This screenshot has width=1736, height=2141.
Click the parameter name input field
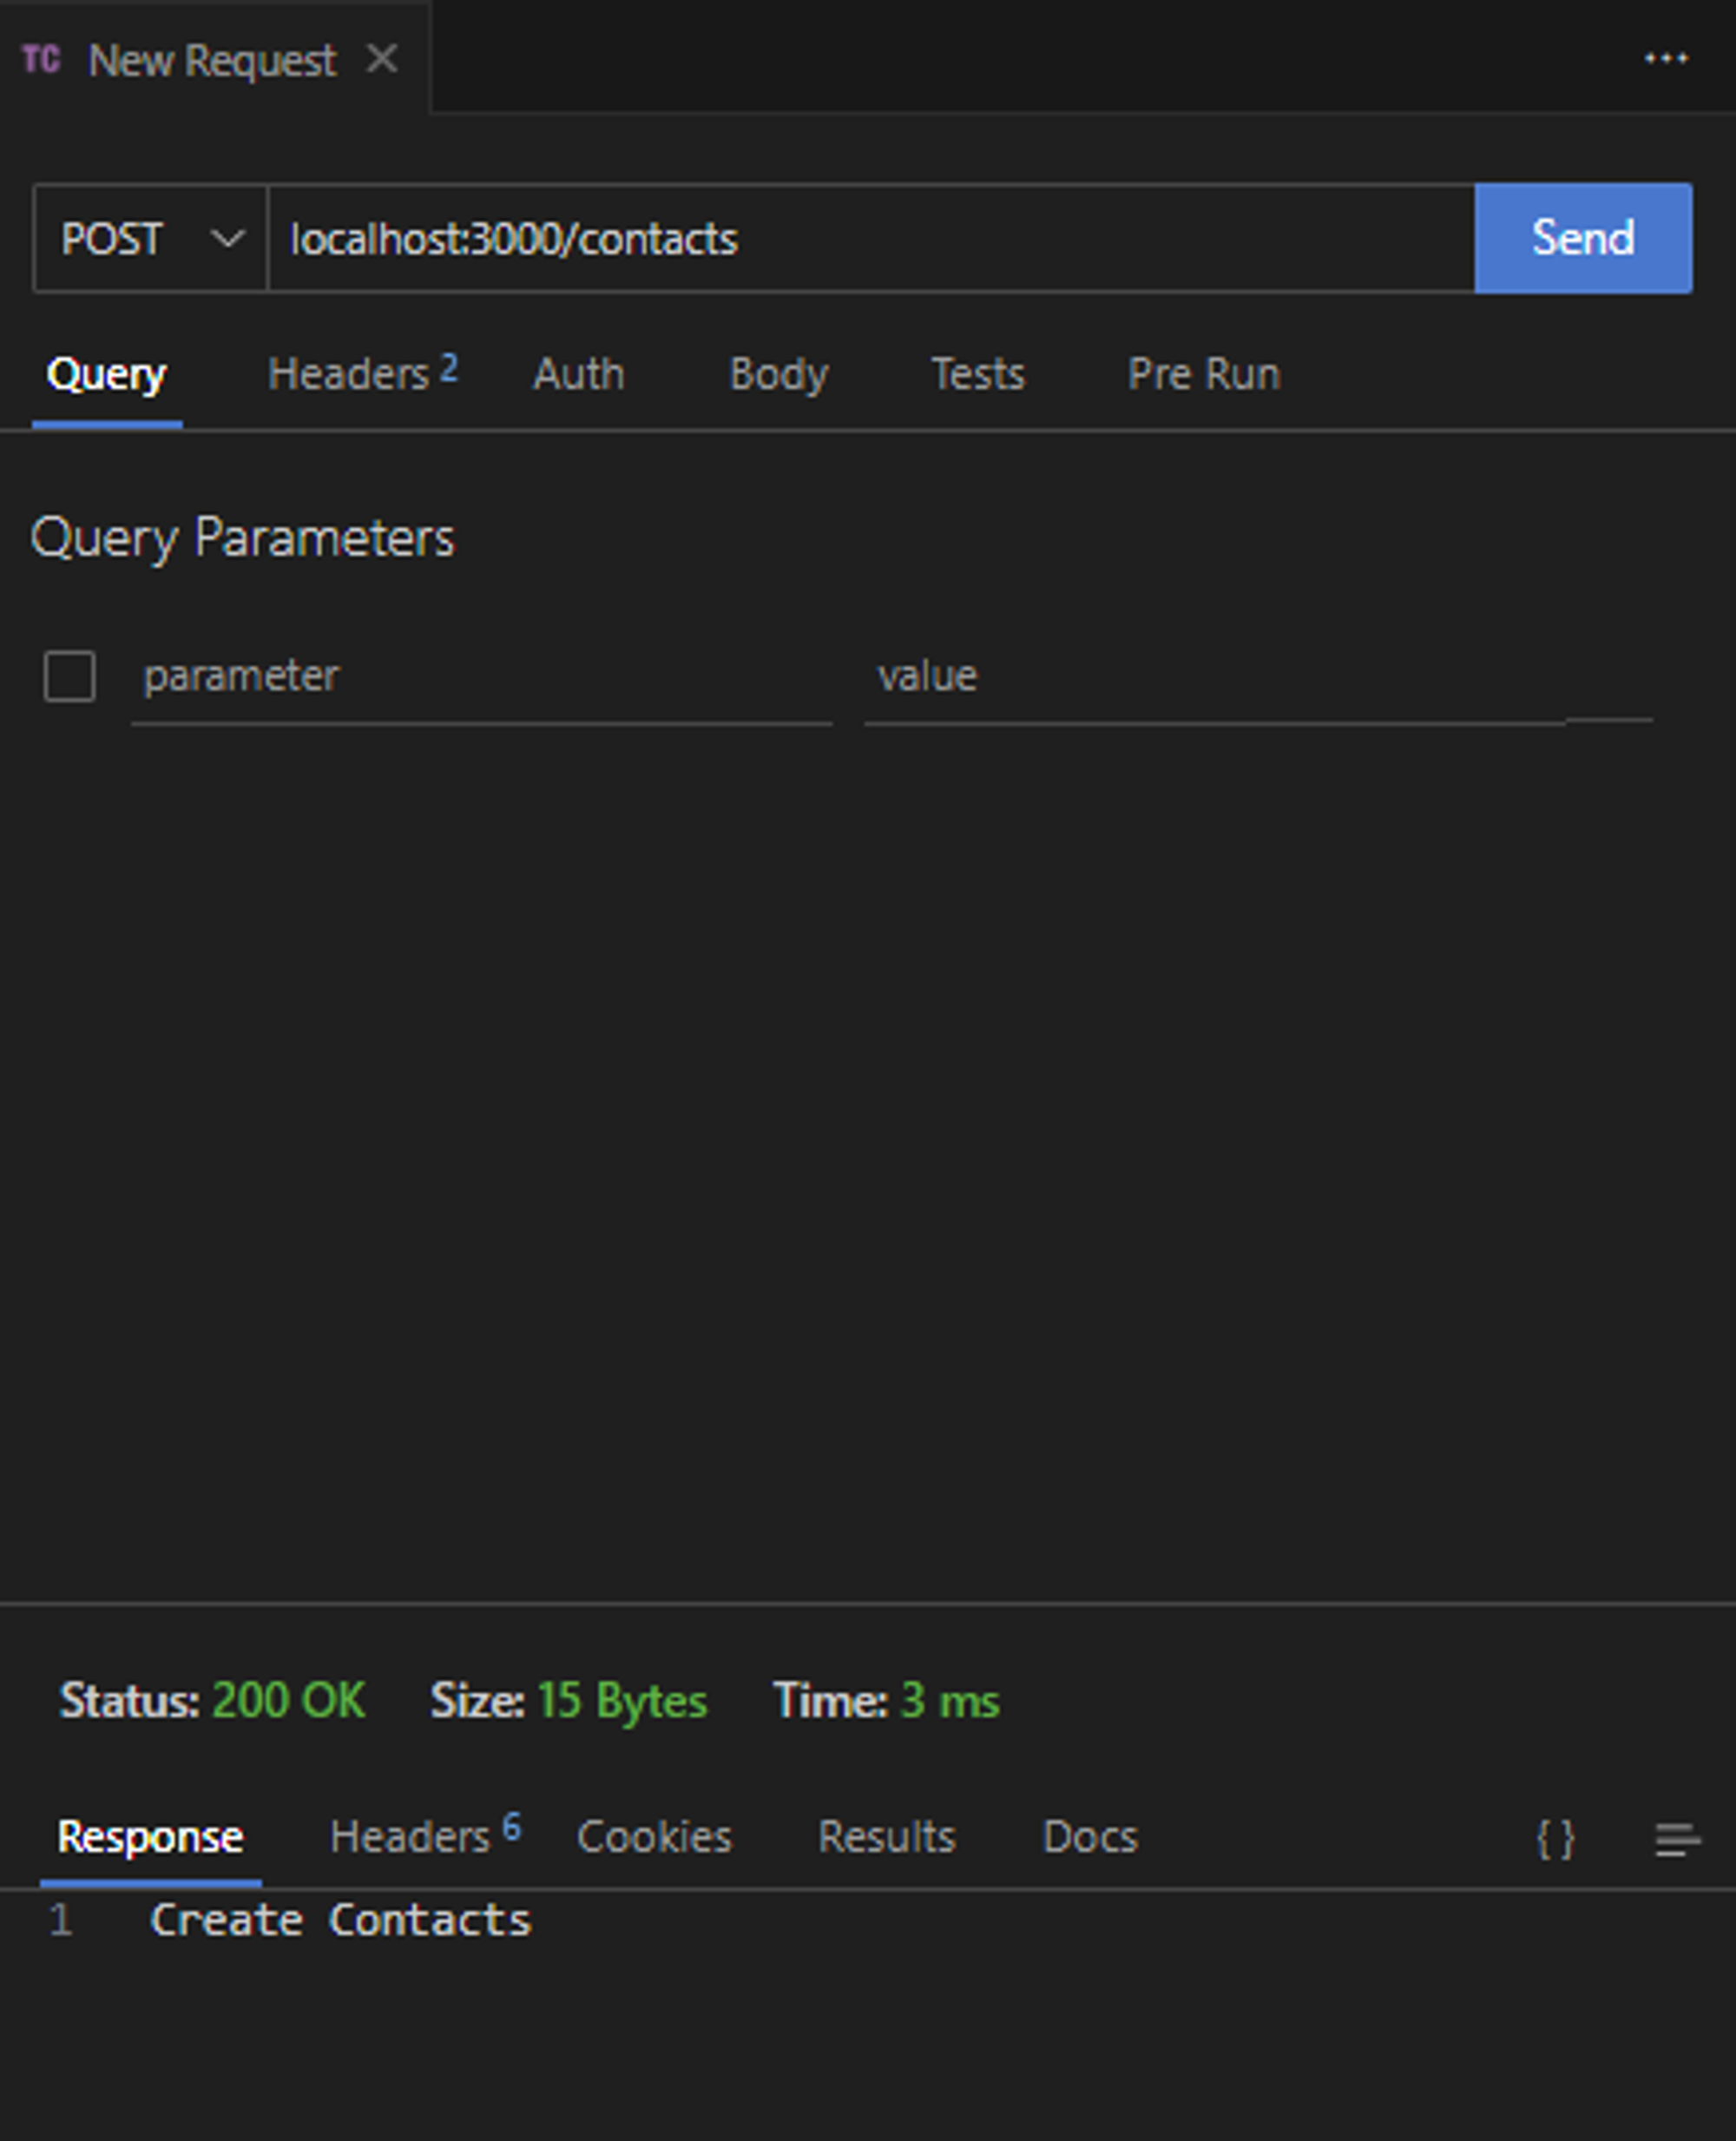(x=481, y=677)
